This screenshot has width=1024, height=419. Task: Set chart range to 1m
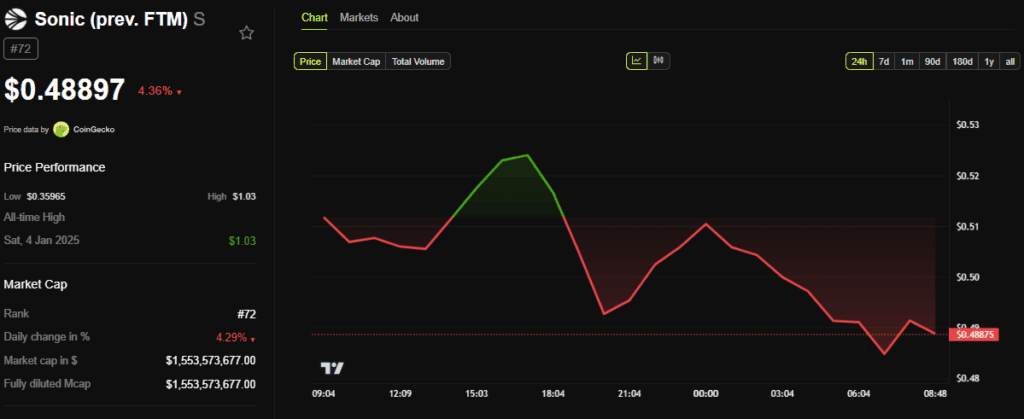906,61
